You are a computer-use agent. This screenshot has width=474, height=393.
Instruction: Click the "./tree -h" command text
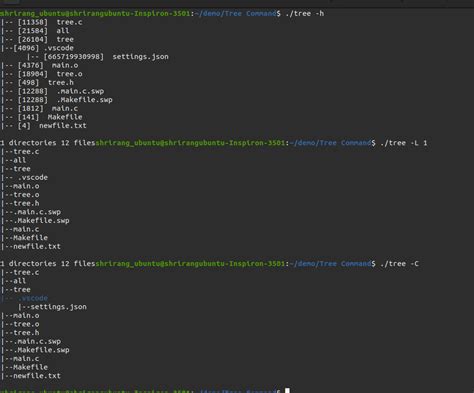pyautogui.click(x=305, y=14)
